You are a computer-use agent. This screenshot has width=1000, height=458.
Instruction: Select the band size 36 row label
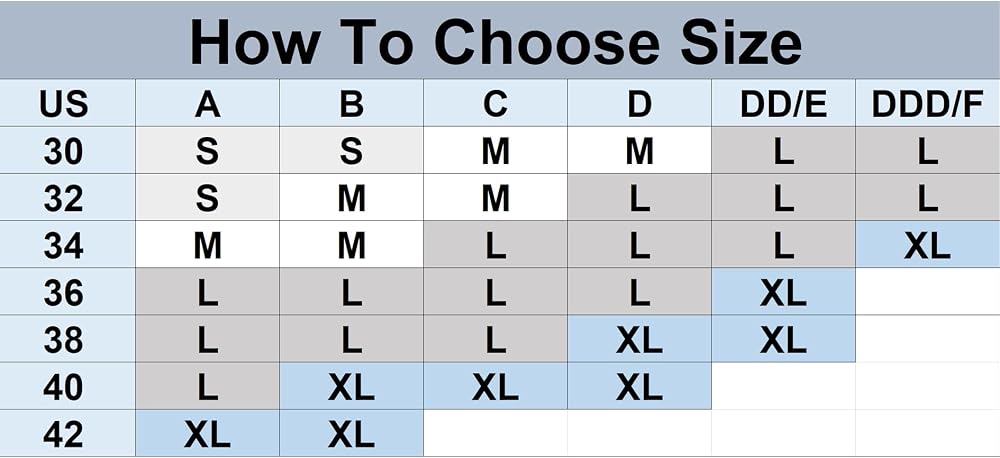pyautogui.click(x=68, y=292)
